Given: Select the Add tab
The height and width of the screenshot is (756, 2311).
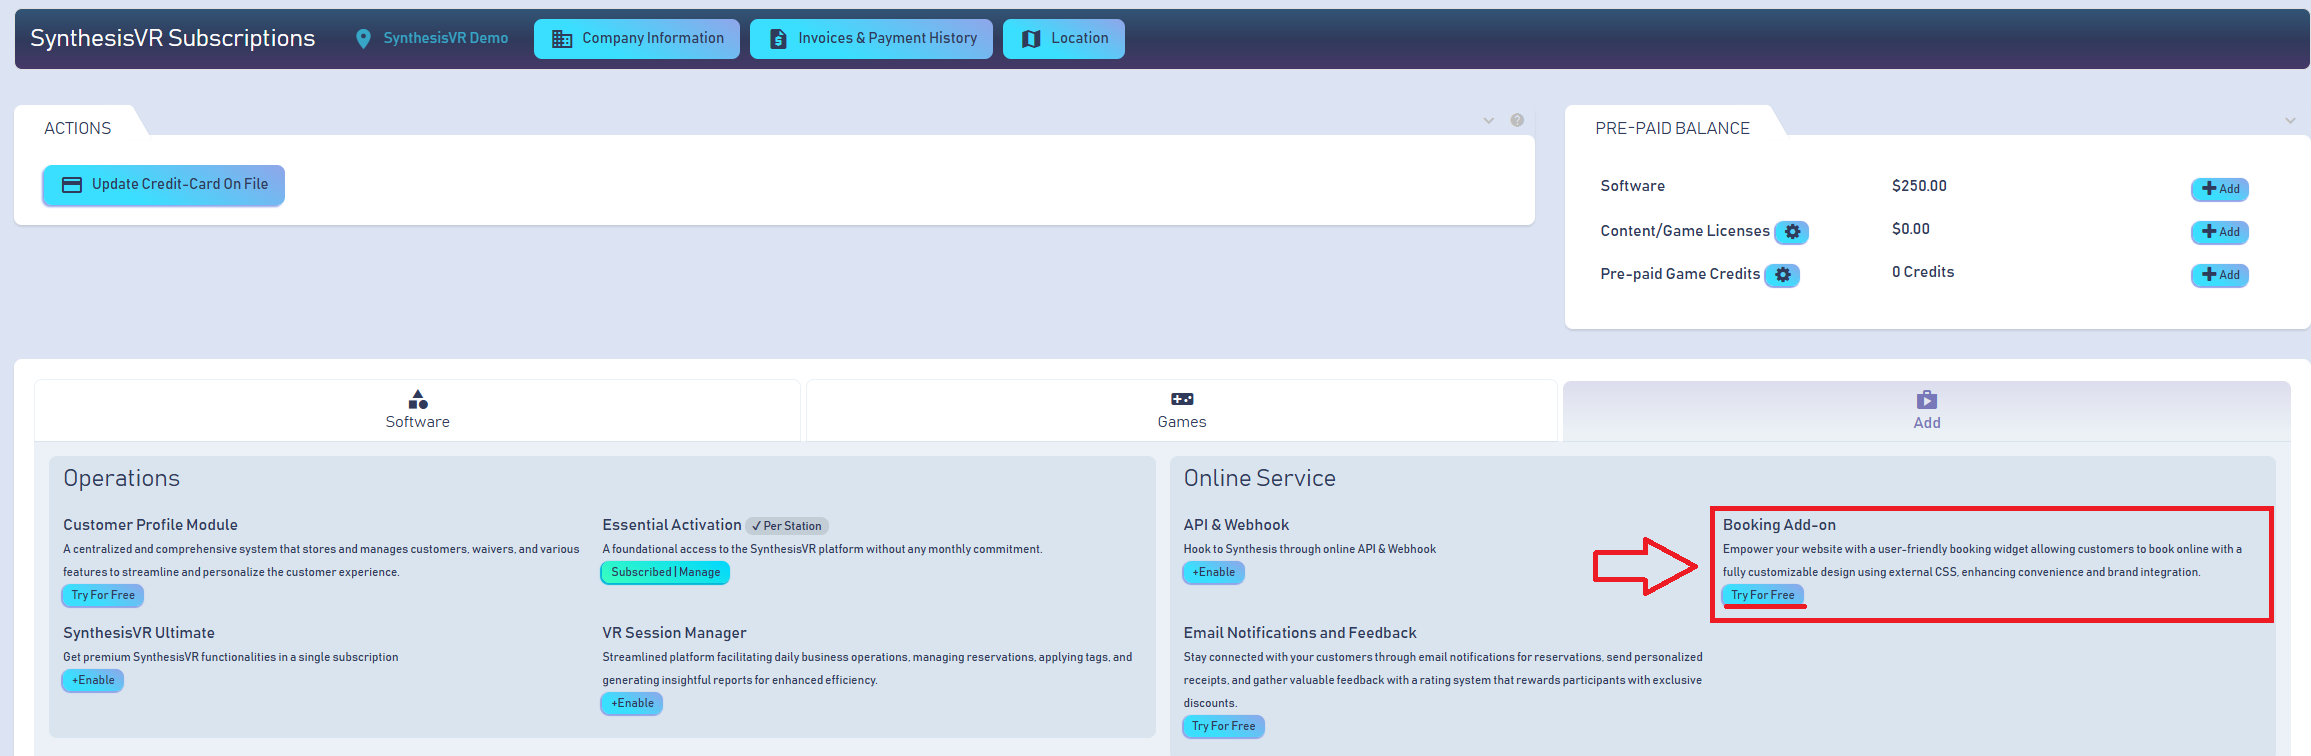Looking at the screenshot, I should pyautogui.click(x=1927, y=411).
